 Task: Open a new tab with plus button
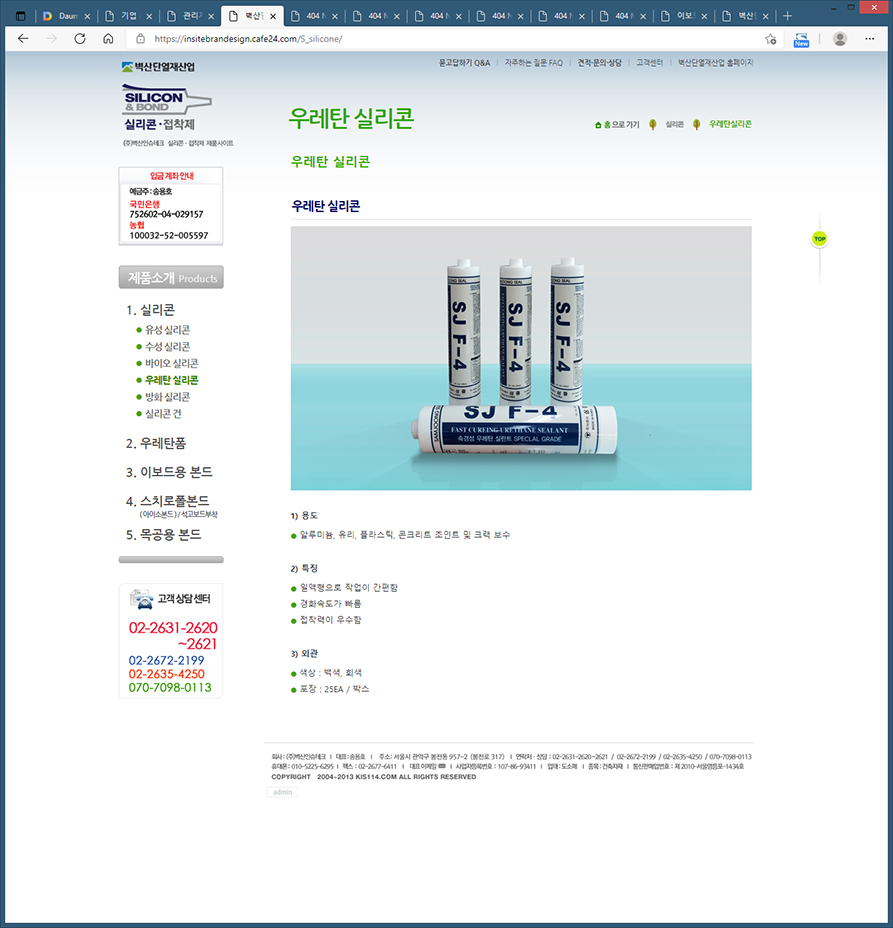point(787,16)
